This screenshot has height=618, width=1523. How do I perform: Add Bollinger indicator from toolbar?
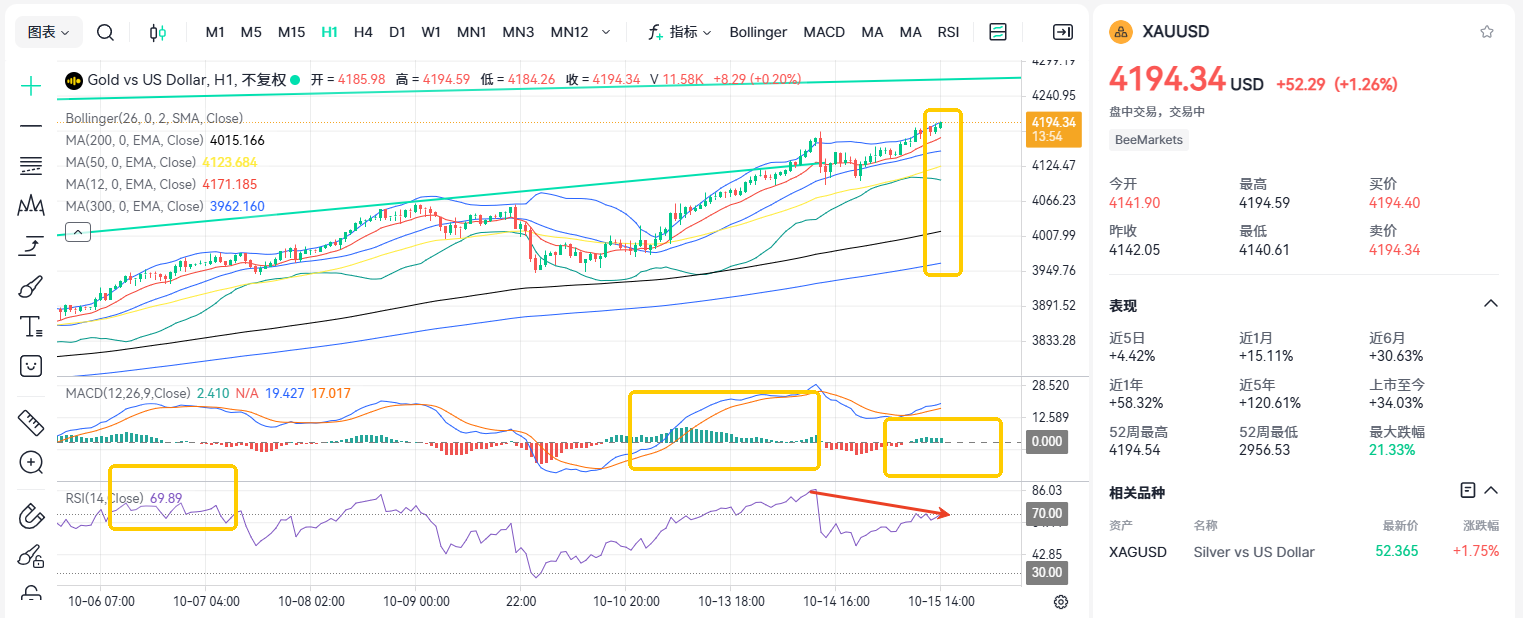pos(758,32)
